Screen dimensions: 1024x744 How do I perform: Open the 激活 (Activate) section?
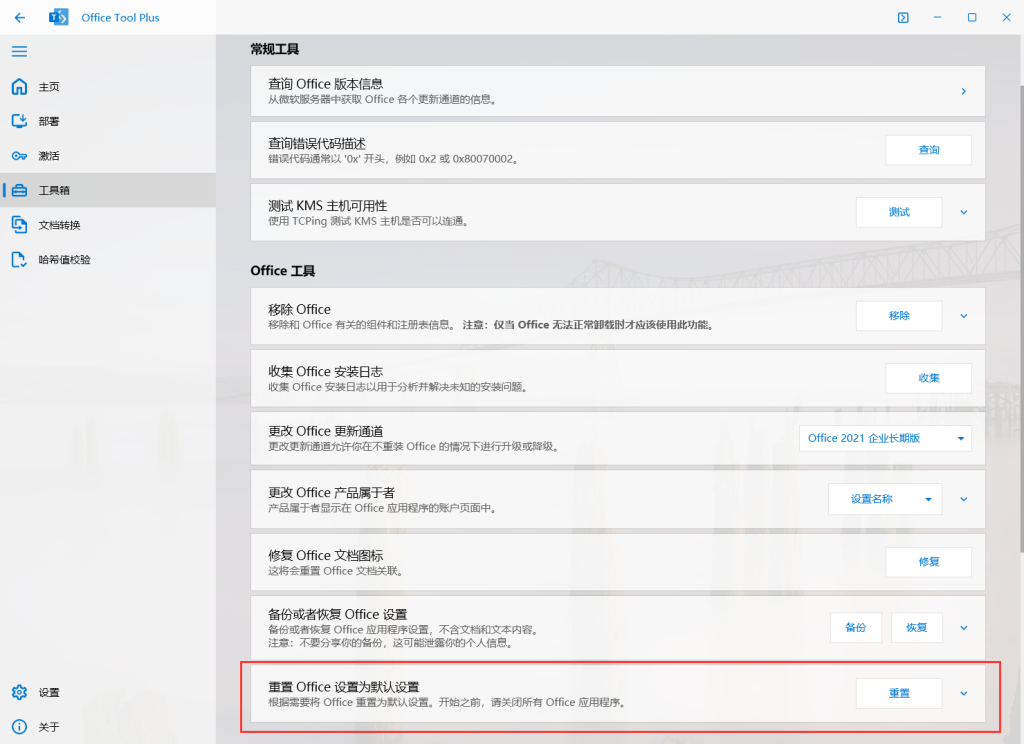pos(48,156)
